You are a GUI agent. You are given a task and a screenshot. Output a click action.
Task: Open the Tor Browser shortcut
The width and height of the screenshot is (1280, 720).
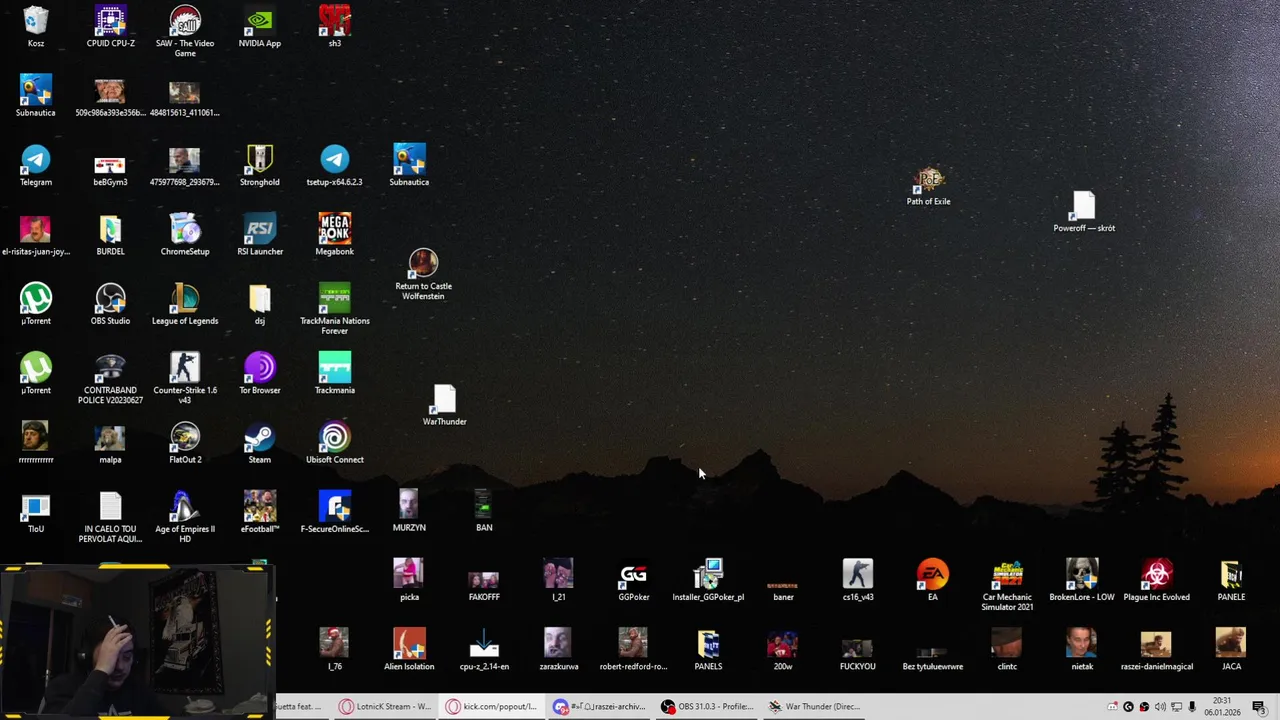(x=260, y=373)
